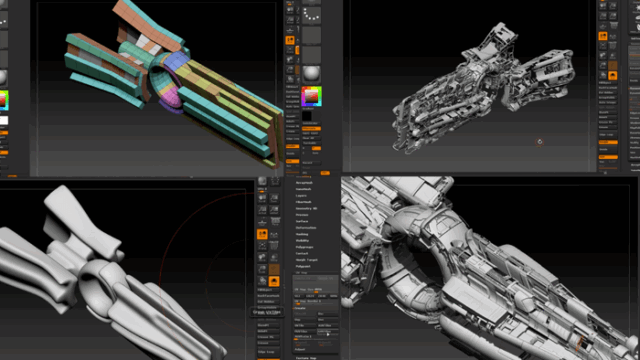The height and width of the screenshot is (360, 640).
Task: Expand the Deformation subpalette
Action: (306, 228)
